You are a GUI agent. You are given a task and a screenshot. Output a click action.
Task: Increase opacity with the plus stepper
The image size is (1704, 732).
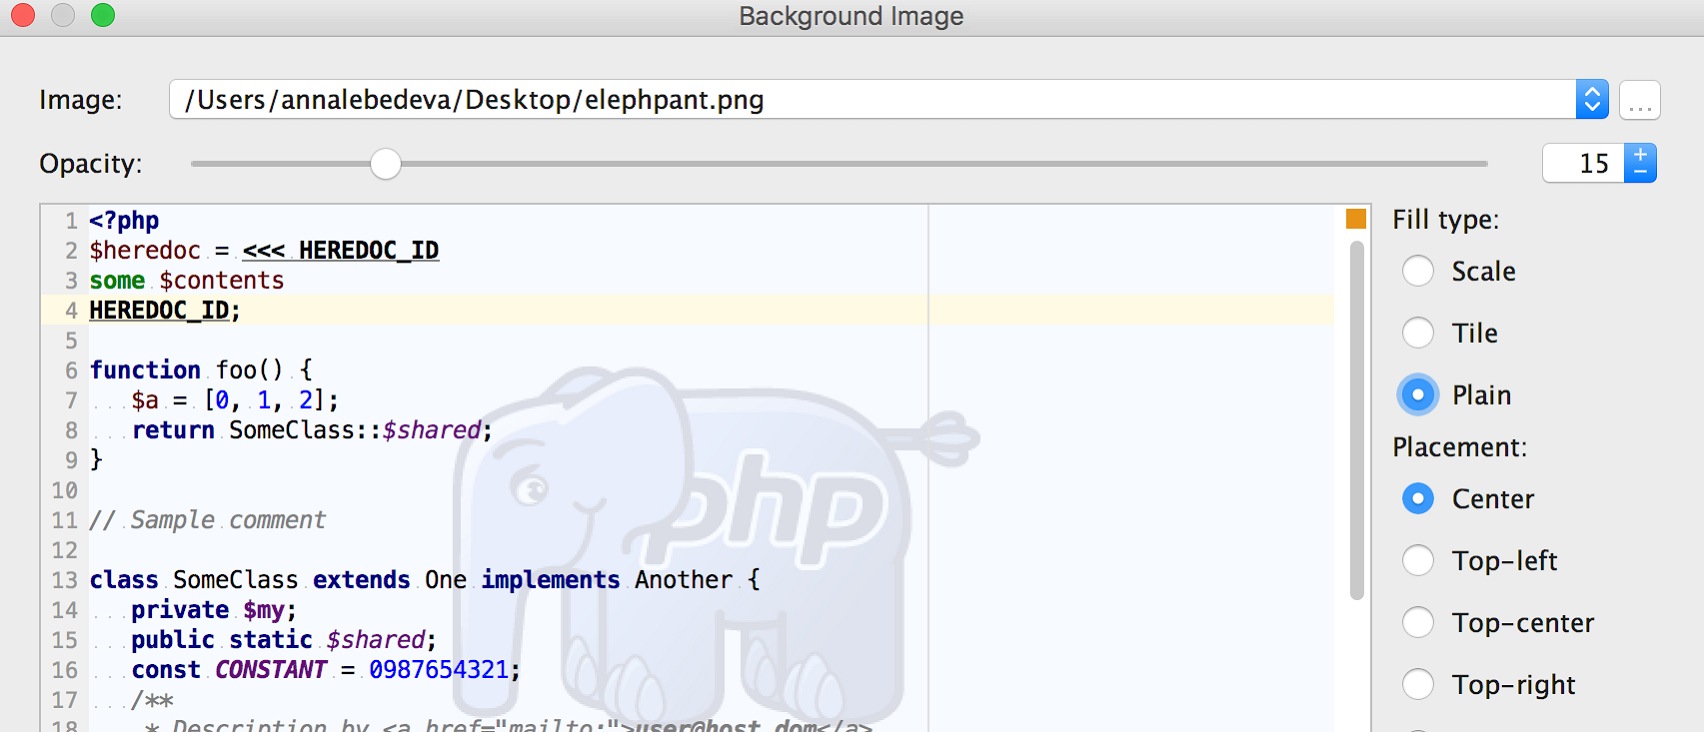(1640, 154)
